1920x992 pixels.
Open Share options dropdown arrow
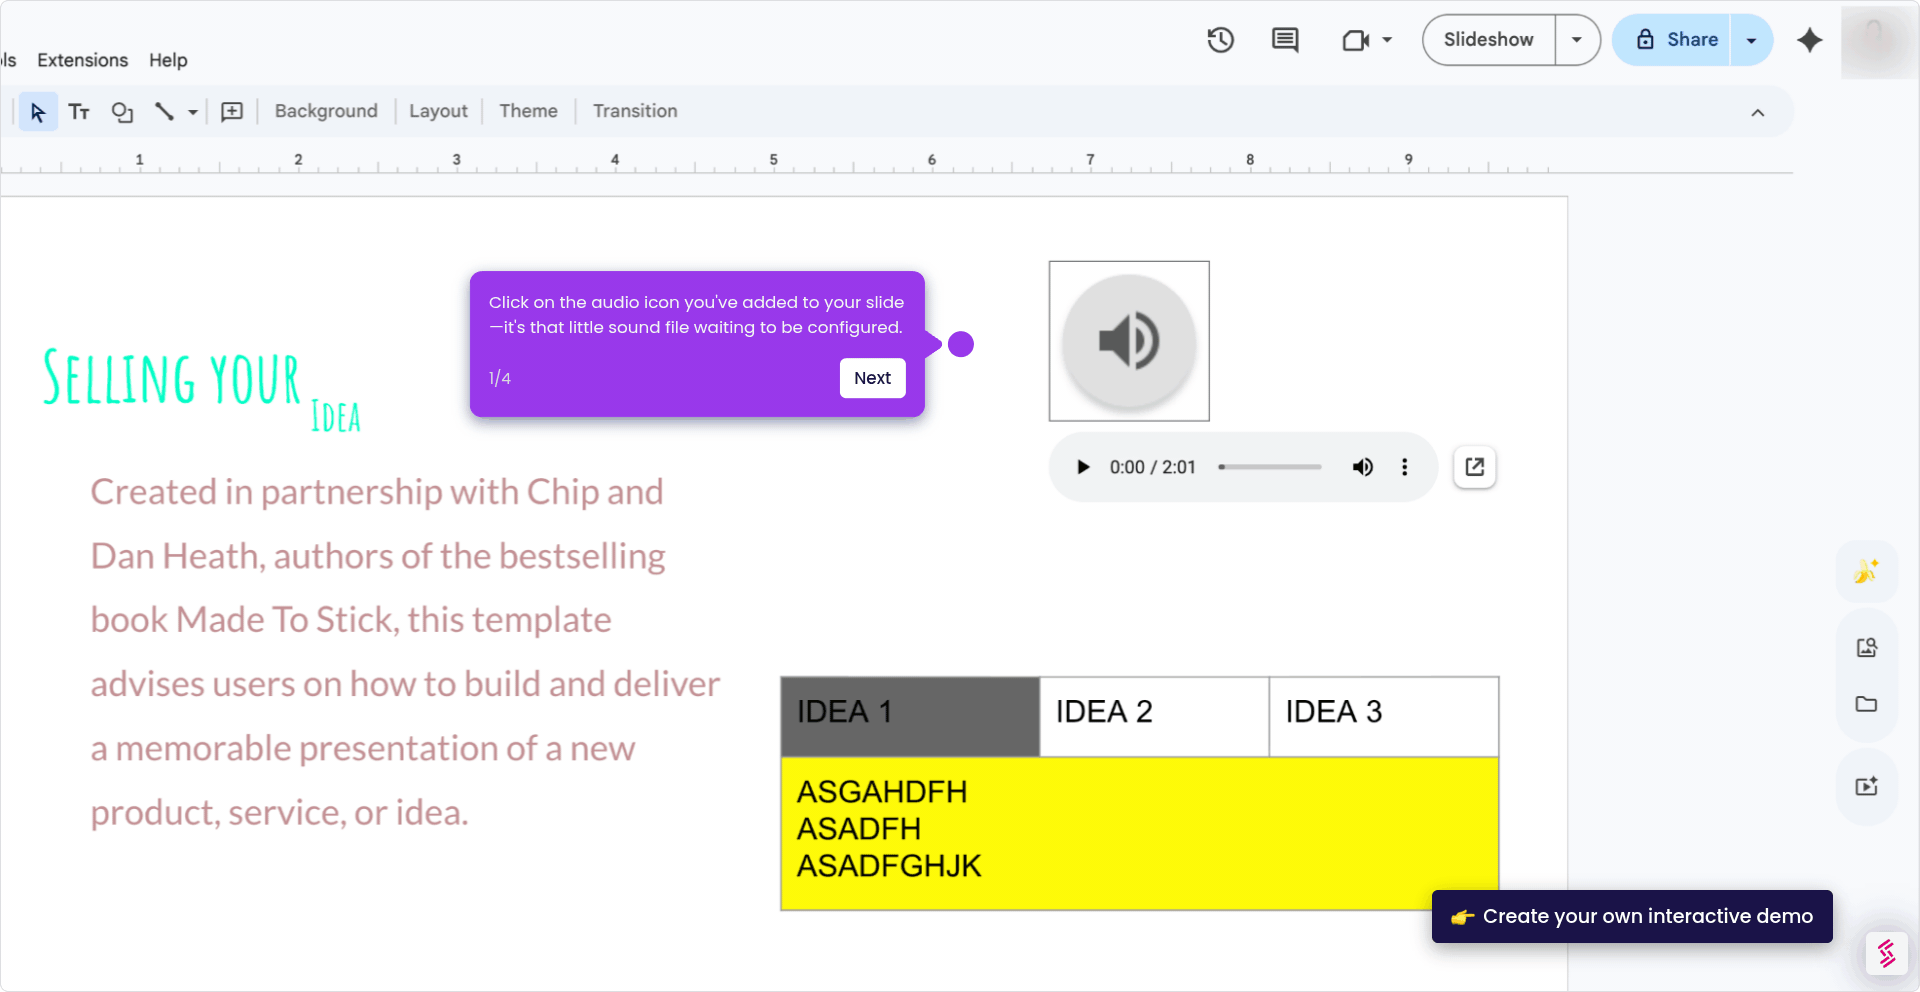coord(1751,40)
